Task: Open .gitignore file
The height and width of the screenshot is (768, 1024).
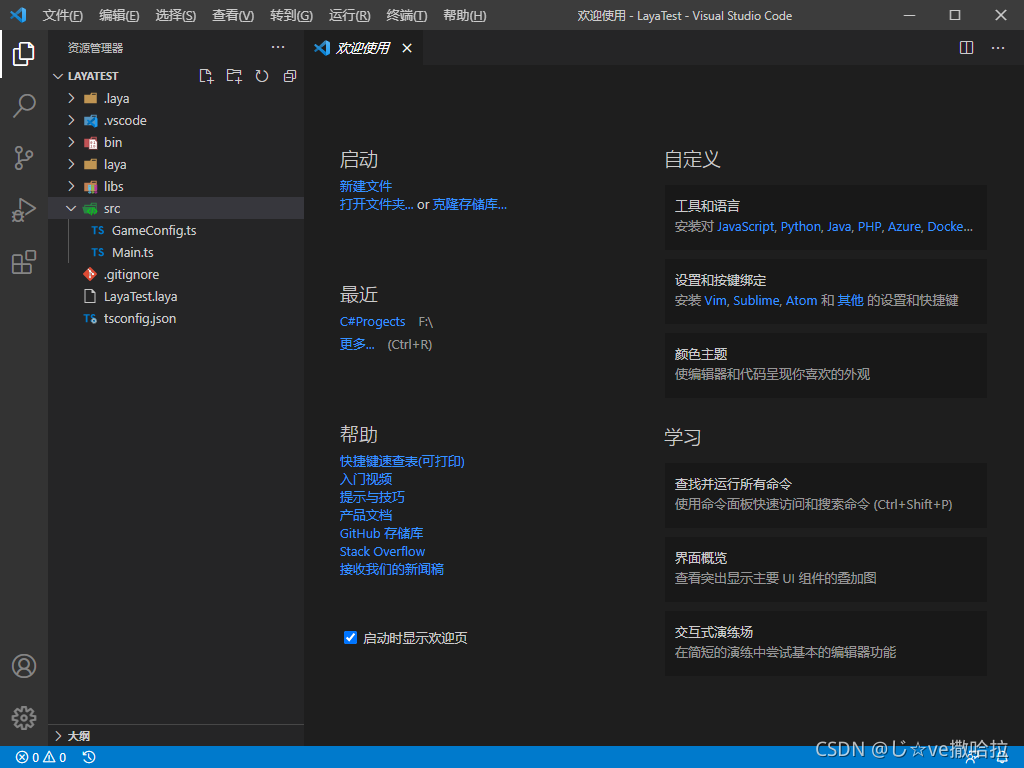Action: (x=131, y=274)
